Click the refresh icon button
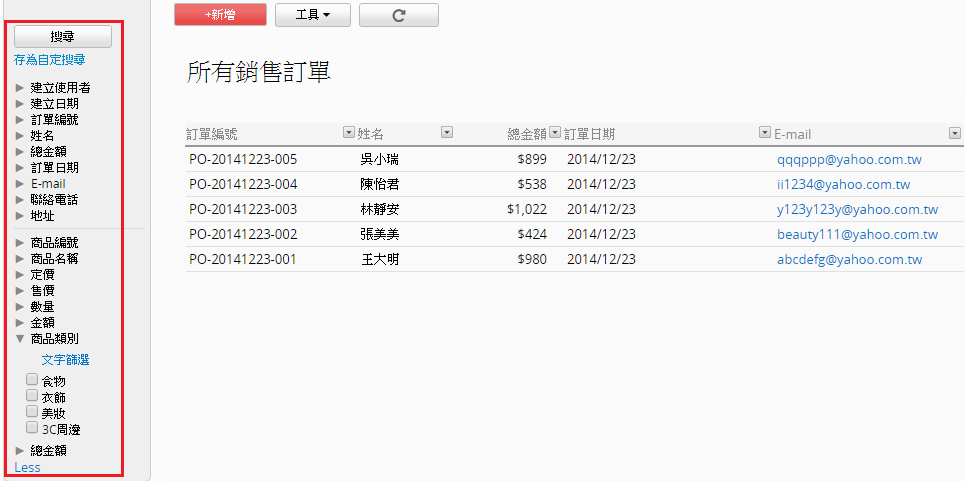This screenshot has height=481, width=965. (398, 15)
